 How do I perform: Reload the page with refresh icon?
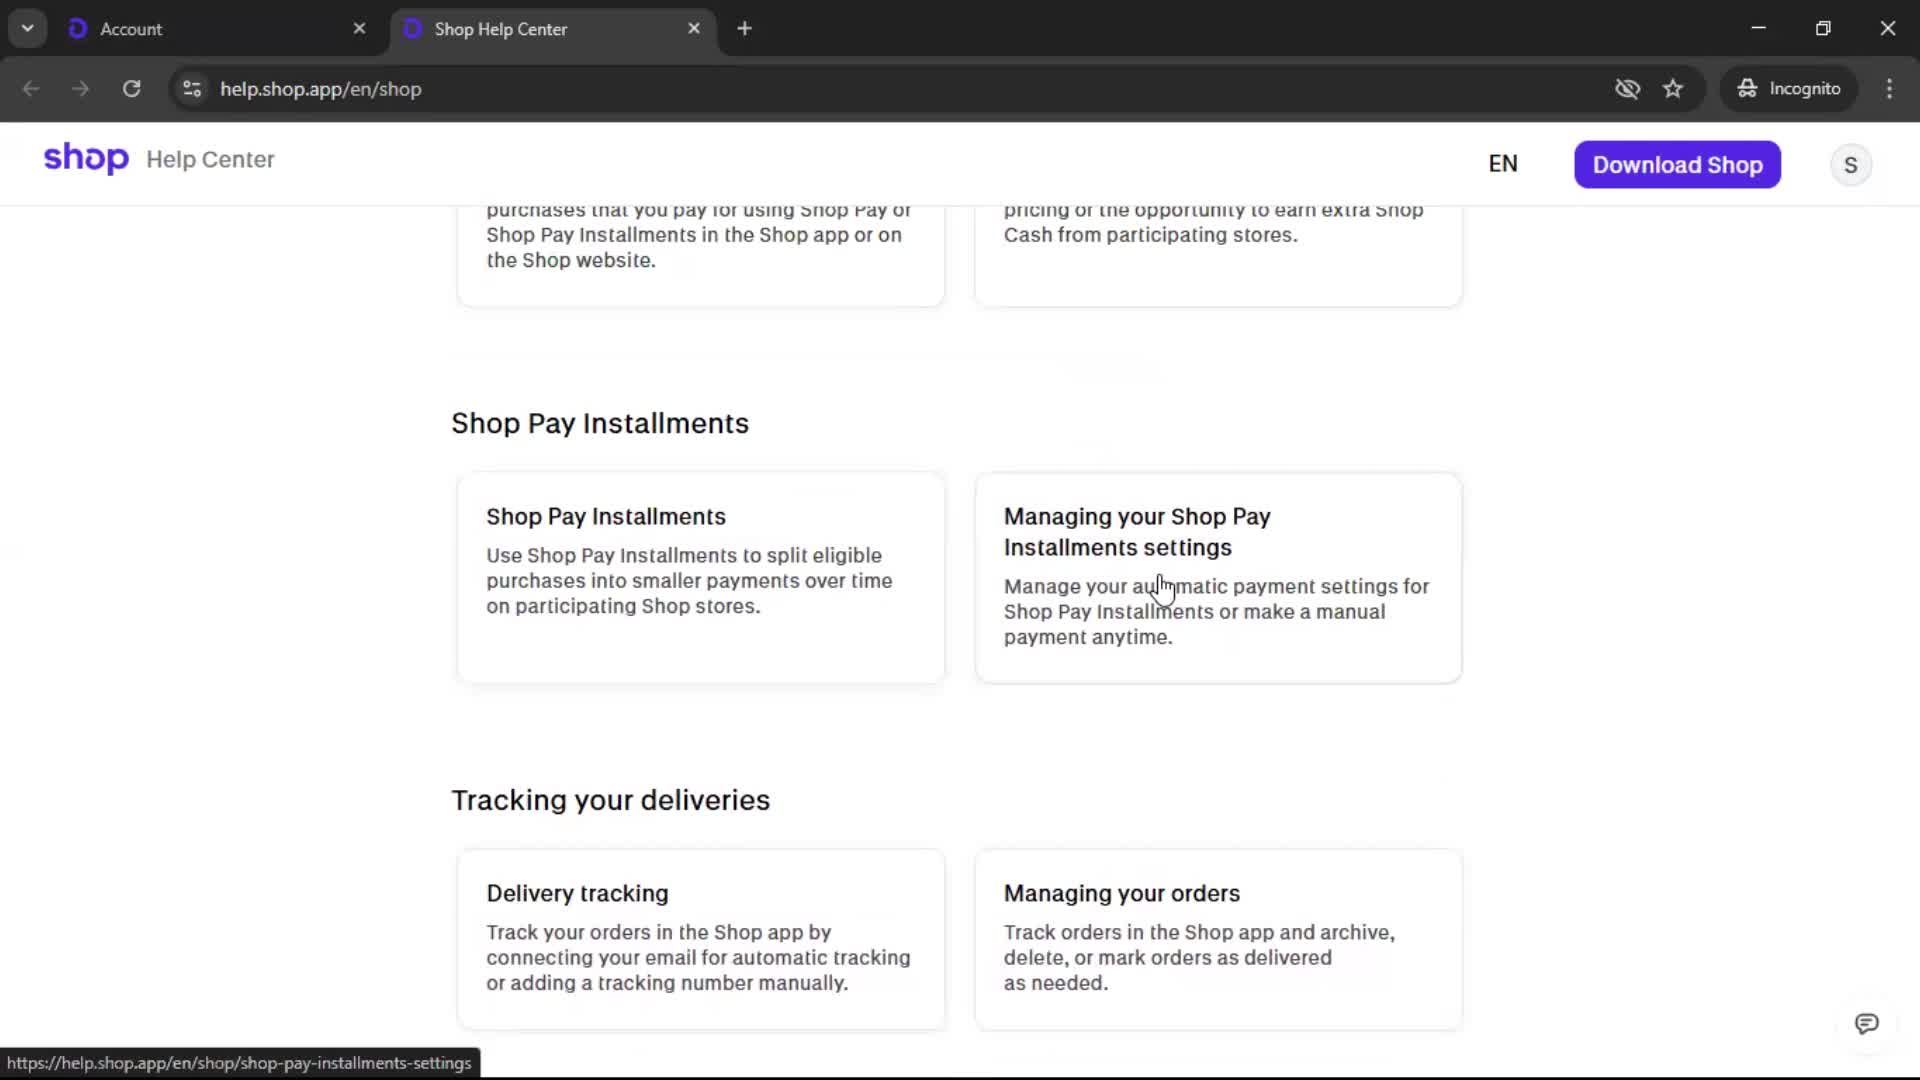(x=131, y=89)
